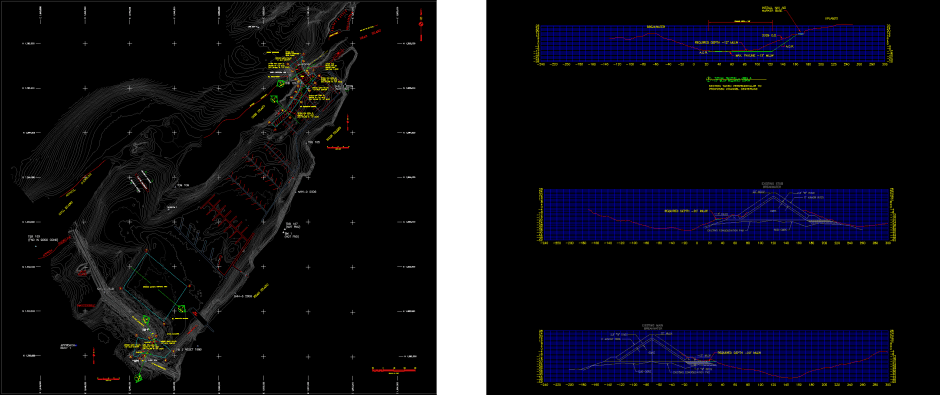Click the red scale bar at plan's lower left
940x395 pixels.
[110, 378]
